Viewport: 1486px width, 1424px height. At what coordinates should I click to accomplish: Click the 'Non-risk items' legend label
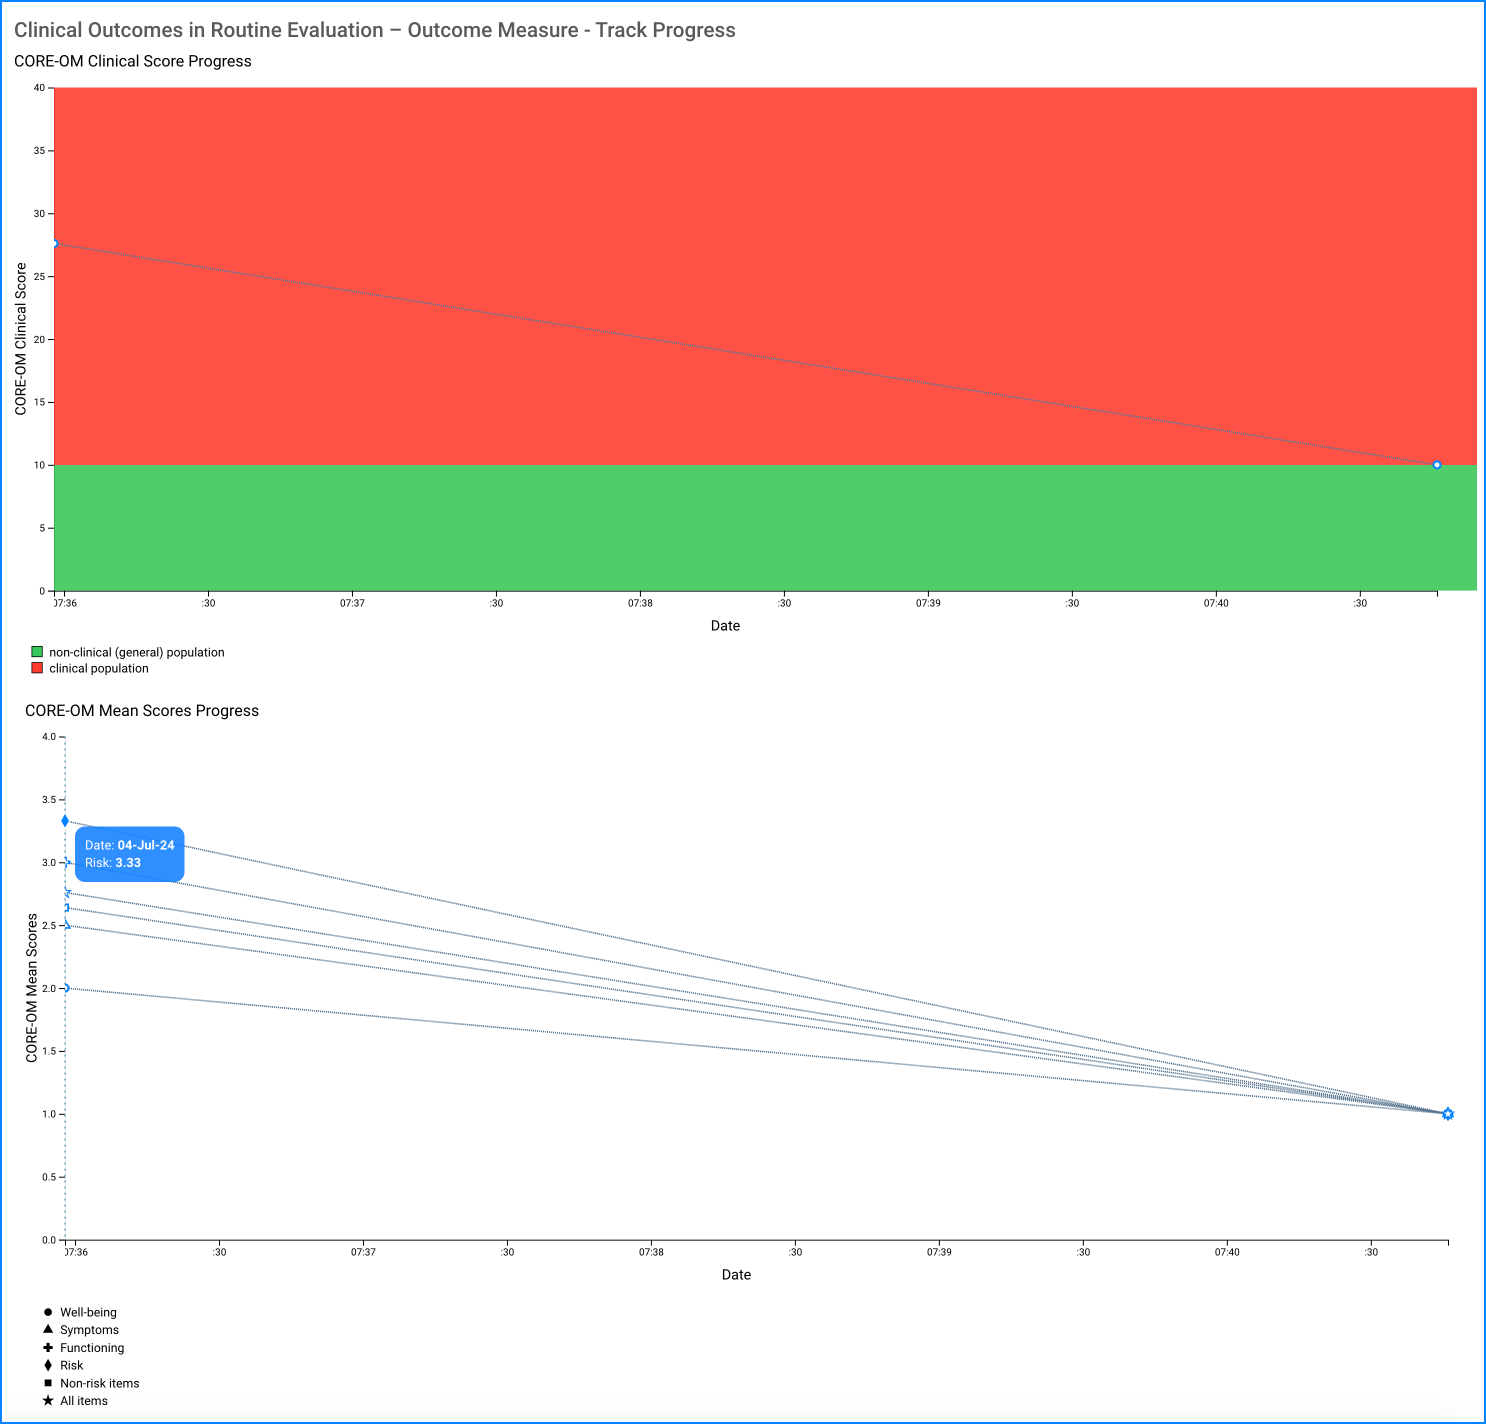[x=100, y=1383]
